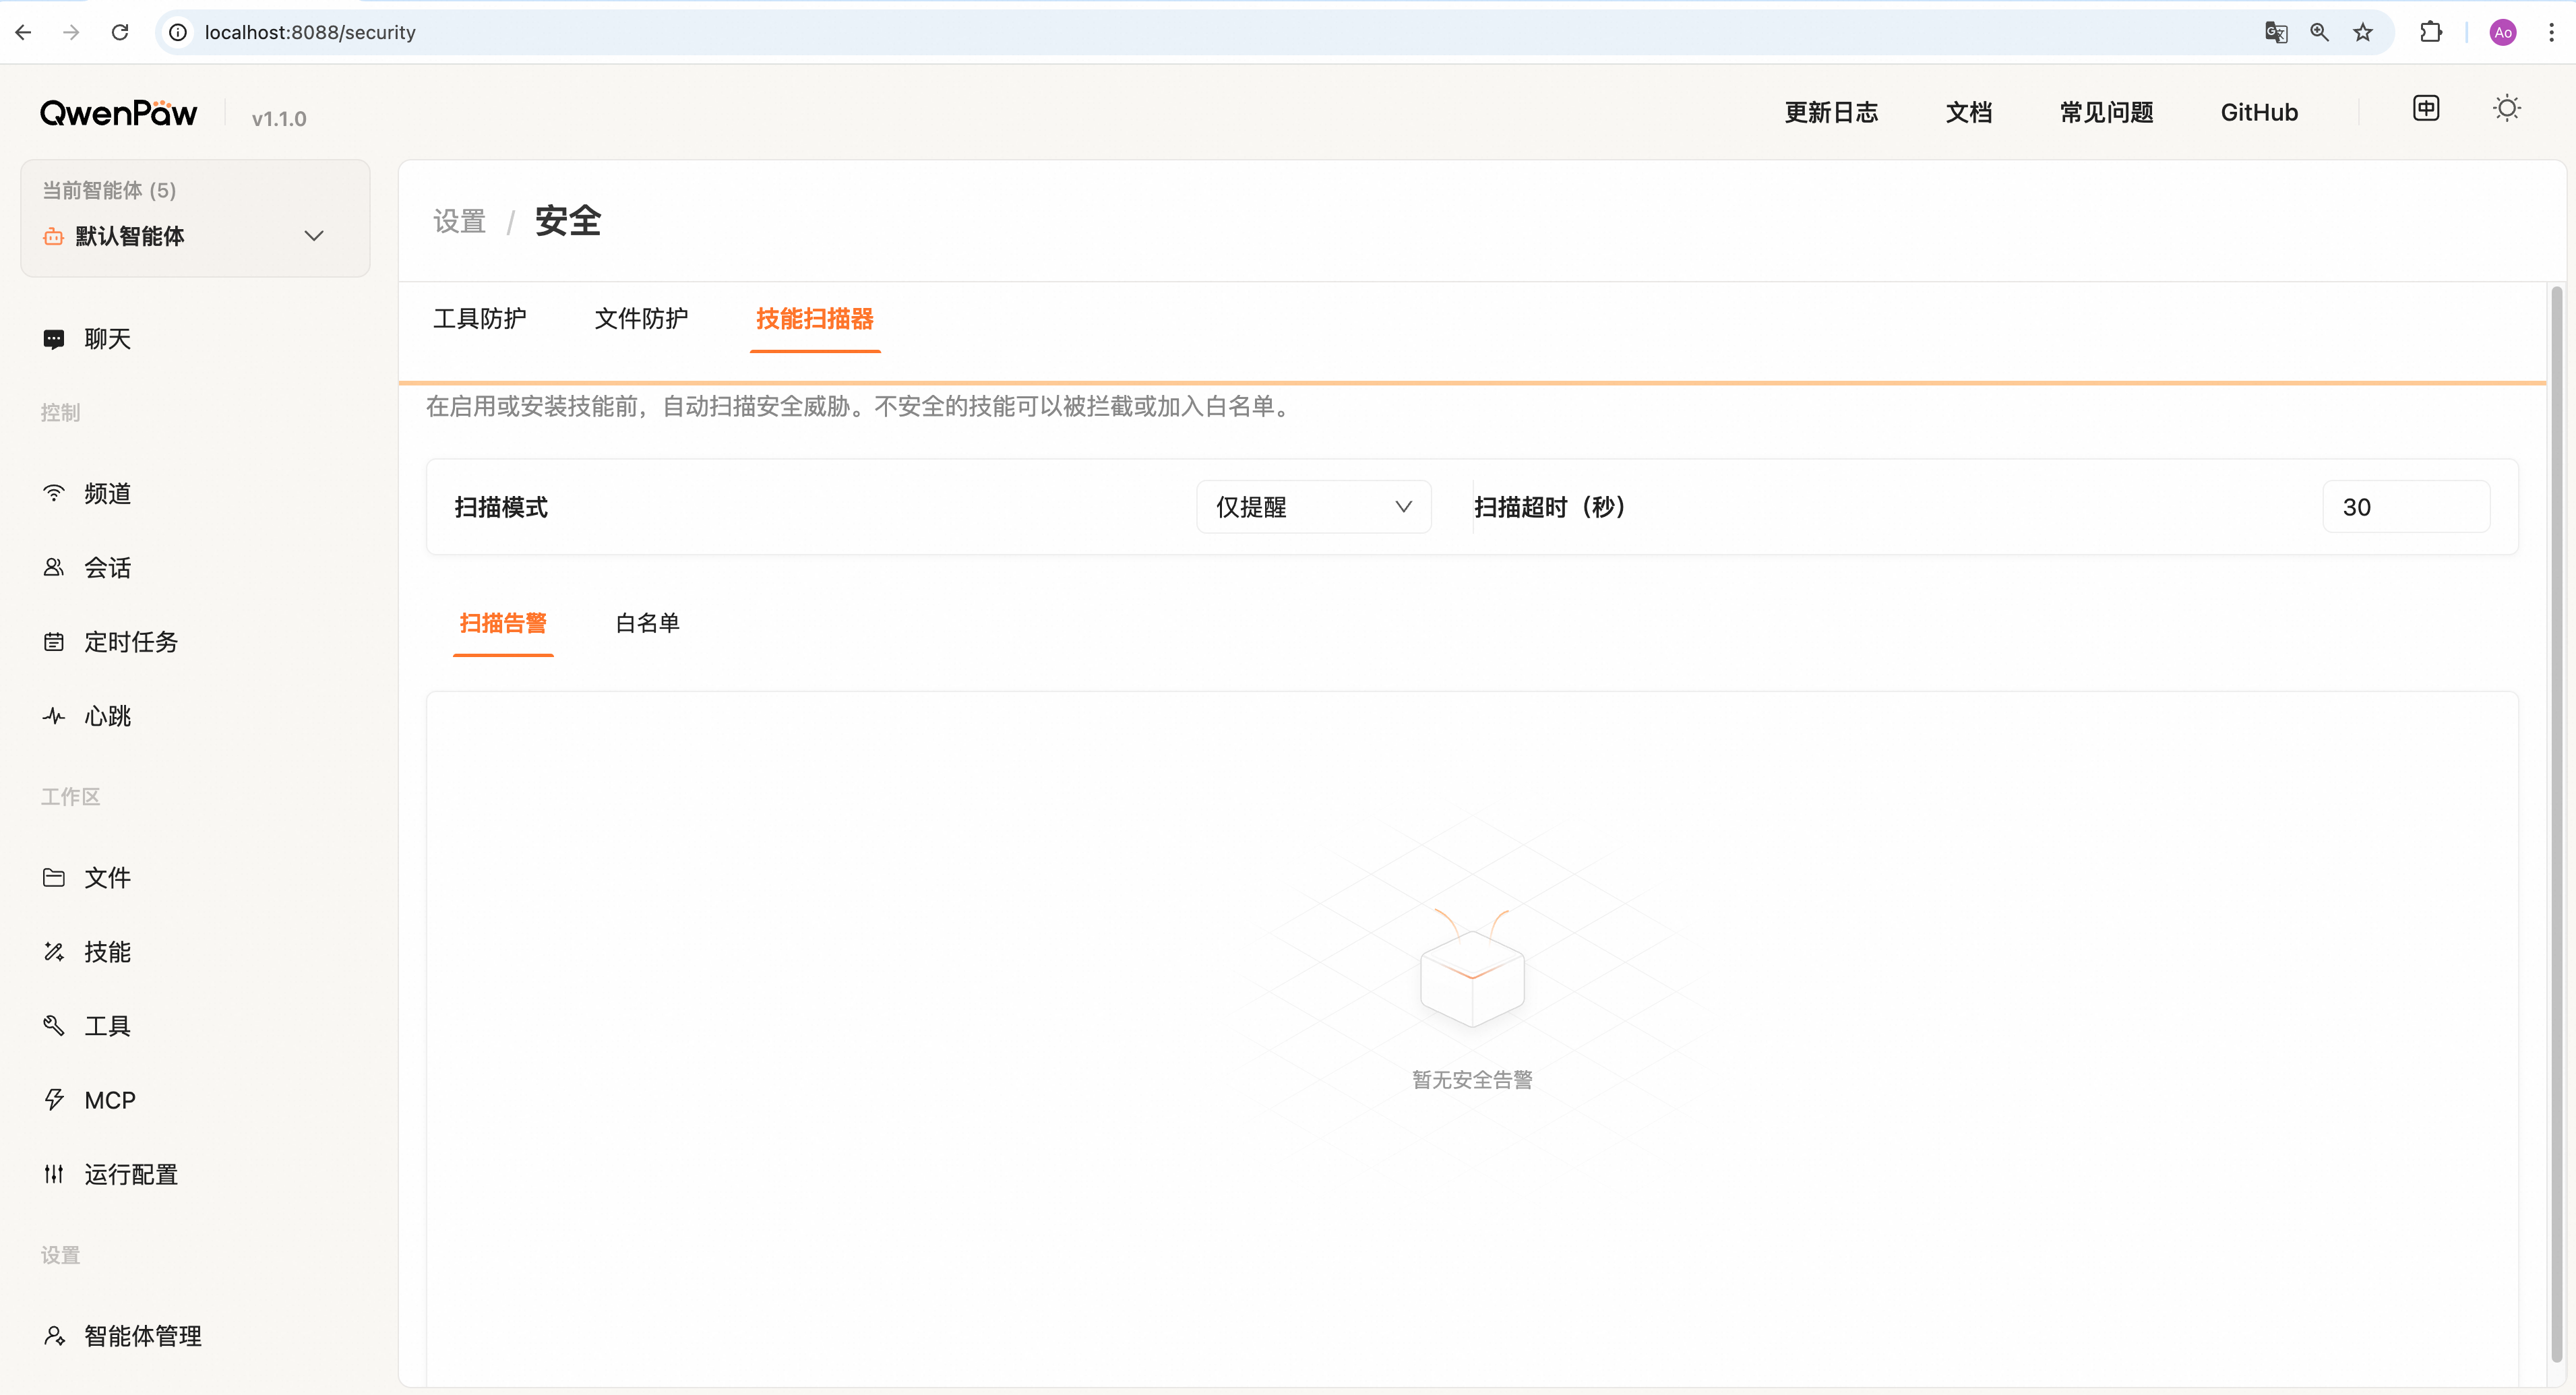Open the 更新日志 link
The width and height of the screenshot is (2576, 1395).
click(x=1831, y=112)
